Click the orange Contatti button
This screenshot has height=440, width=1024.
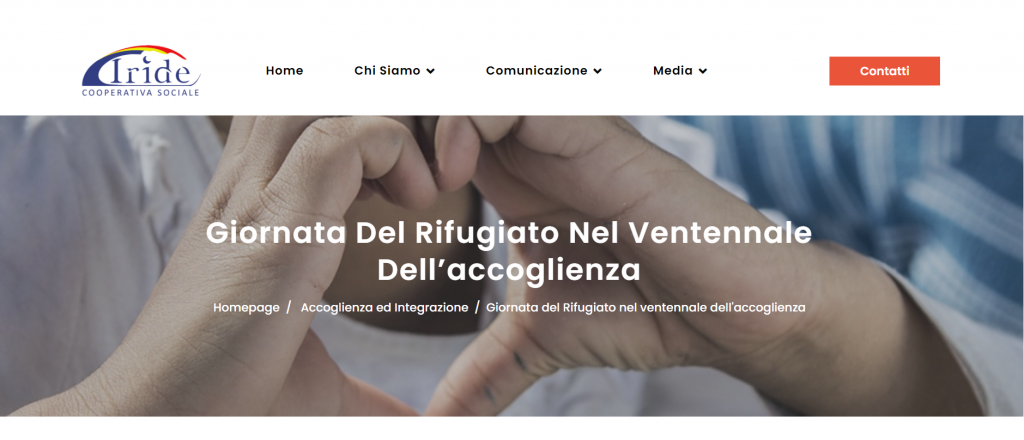click(x=884, y=71)
